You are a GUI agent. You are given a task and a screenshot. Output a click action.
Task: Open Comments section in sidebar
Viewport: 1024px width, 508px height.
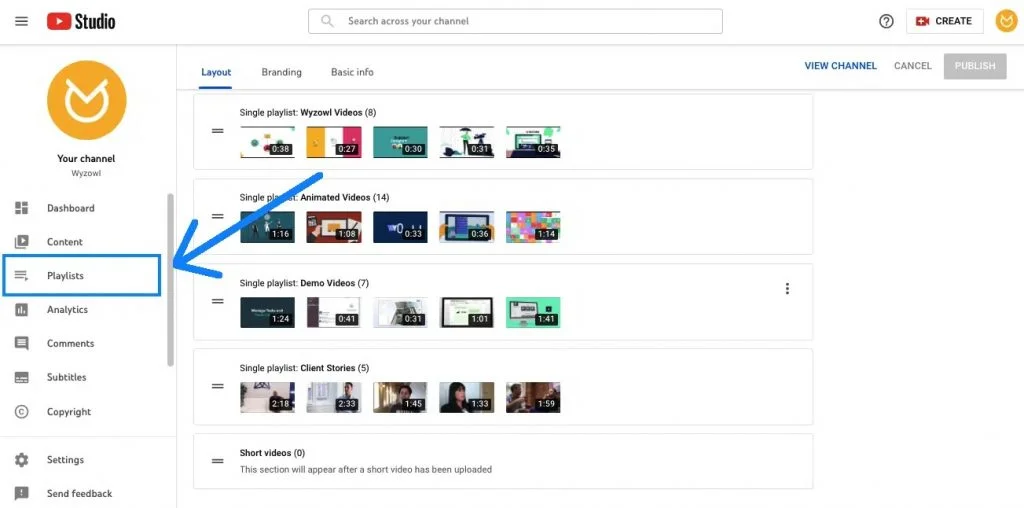coord(71,343)
